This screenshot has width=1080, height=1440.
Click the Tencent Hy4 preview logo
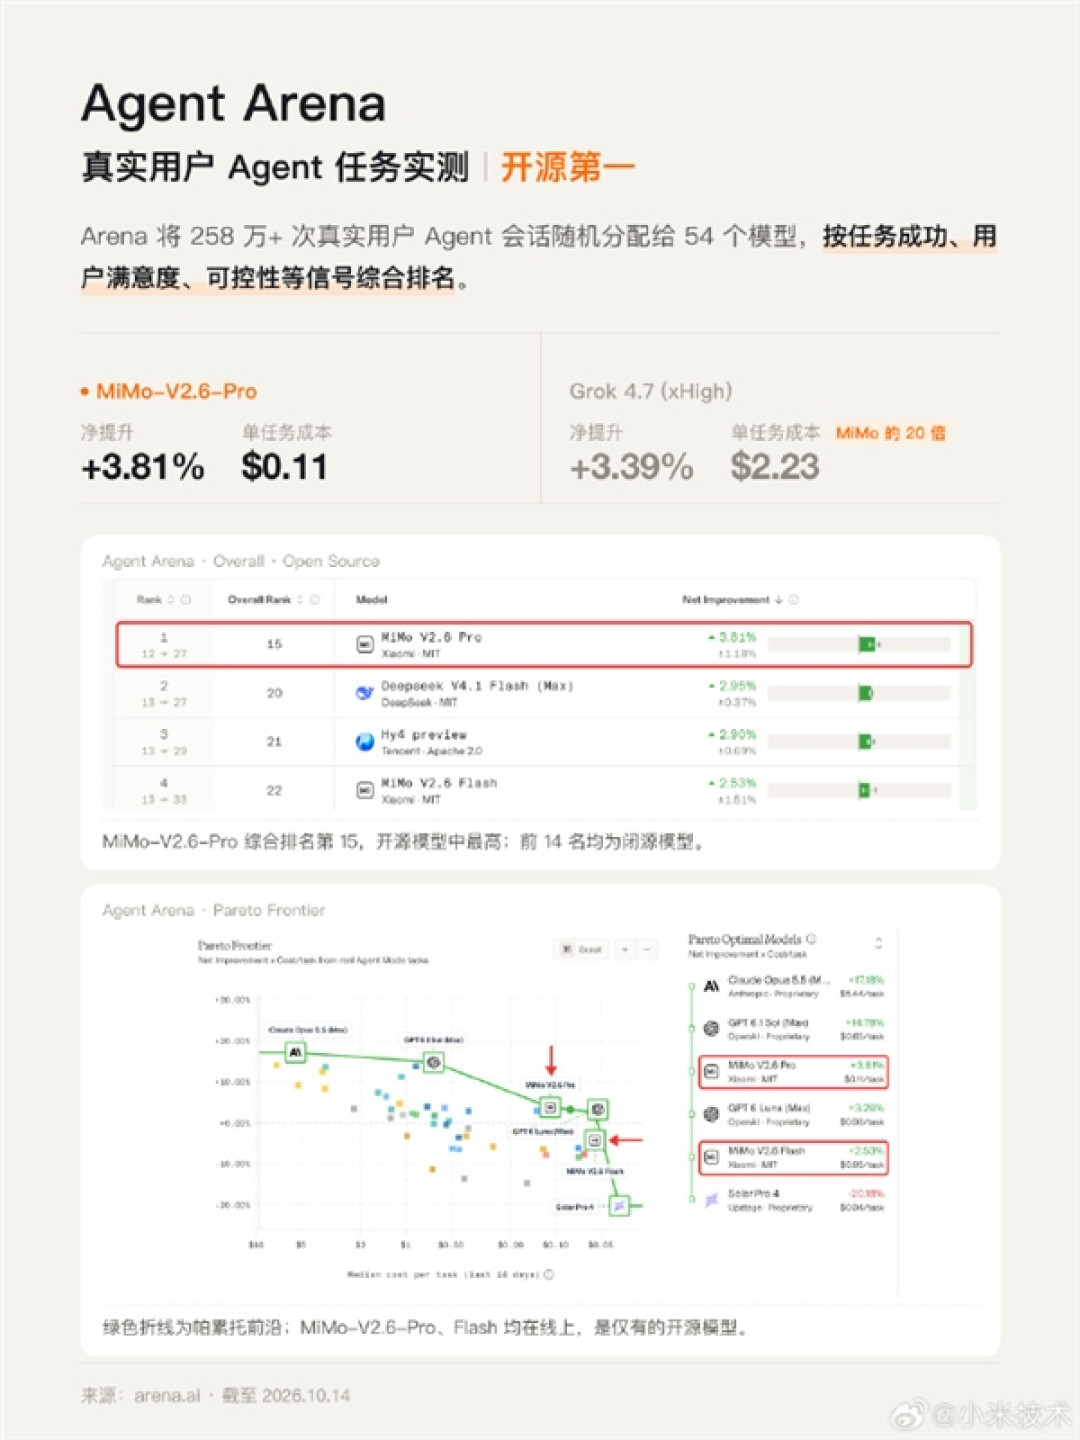(365, 742)
